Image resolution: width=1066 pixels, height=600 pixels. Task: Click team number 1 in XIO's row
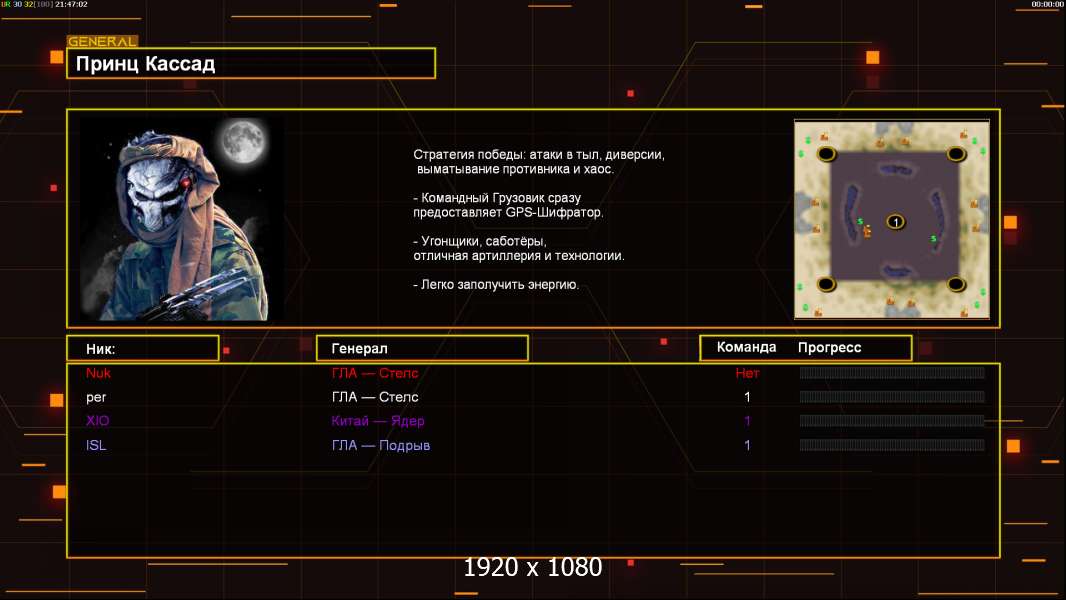747,421
